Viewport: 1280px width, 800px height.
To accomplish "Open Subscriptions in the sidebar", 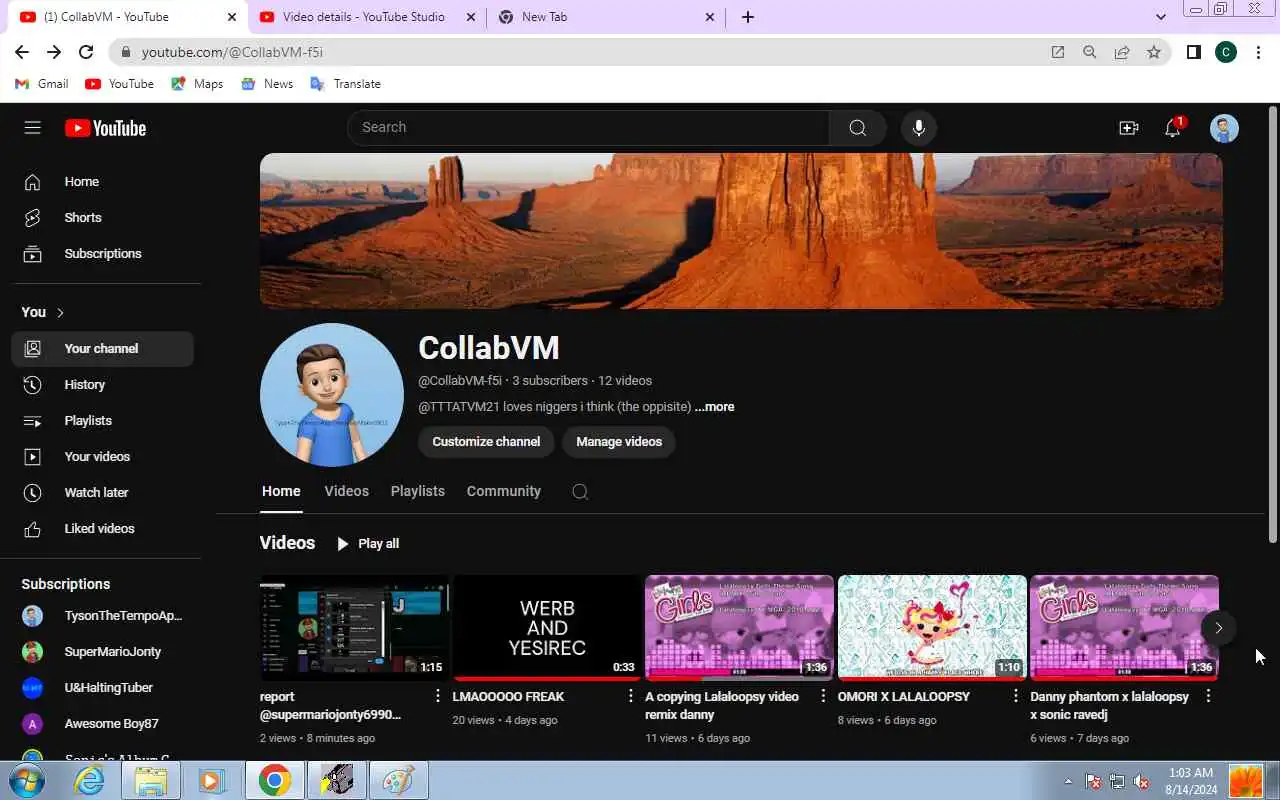I will pos(103,254).
